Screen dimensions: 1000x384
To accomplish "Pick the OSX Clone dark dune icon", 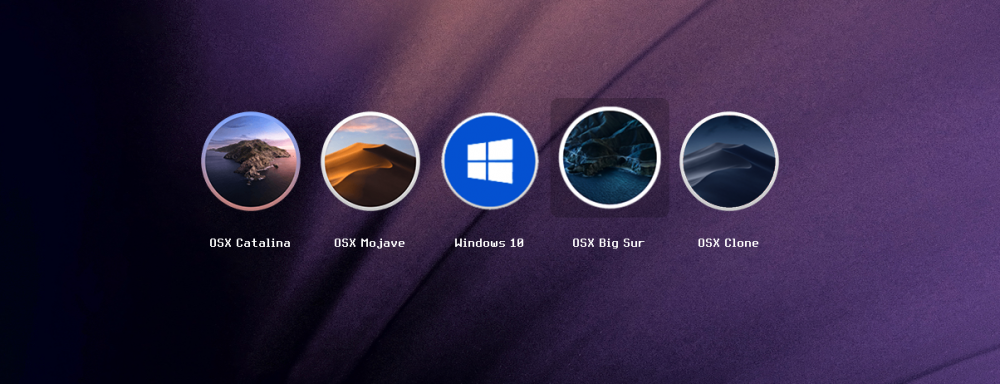I will [729, 161].
